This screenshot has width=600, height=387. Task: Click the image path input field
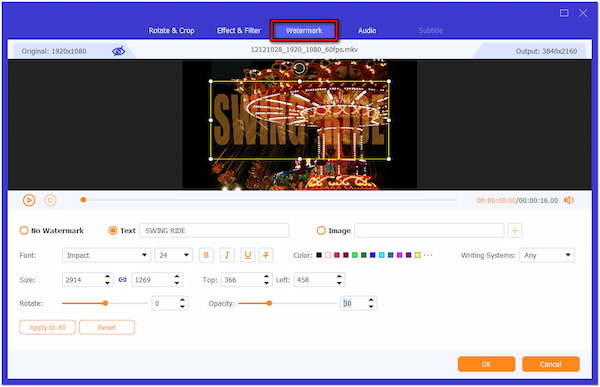pos(429,230)
